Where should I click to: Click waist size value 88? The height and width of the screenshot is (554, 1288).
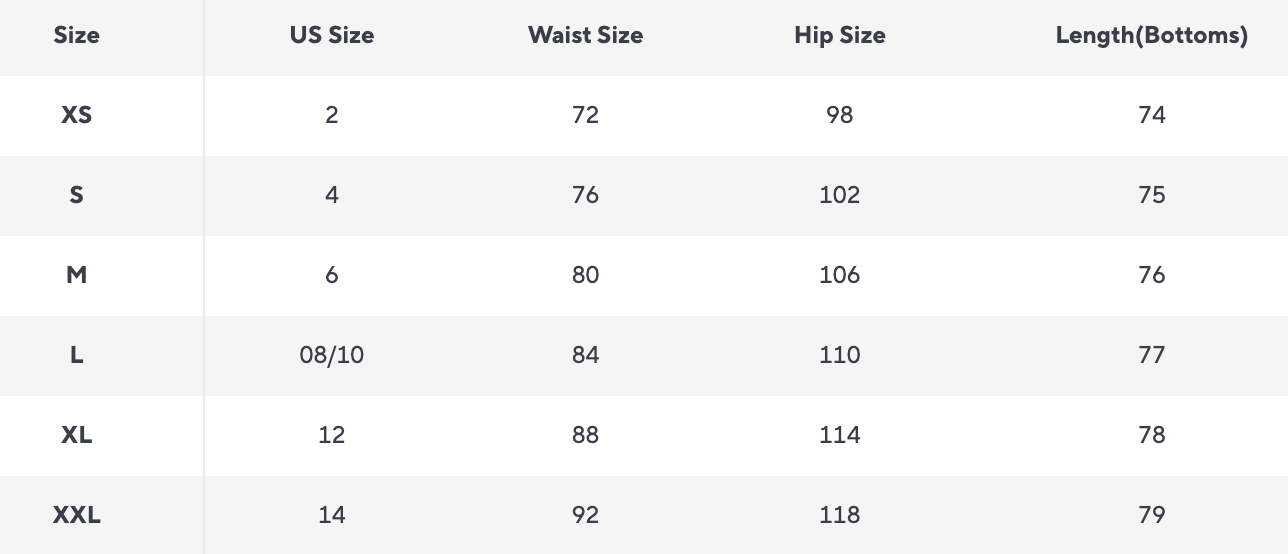point(585,435)
